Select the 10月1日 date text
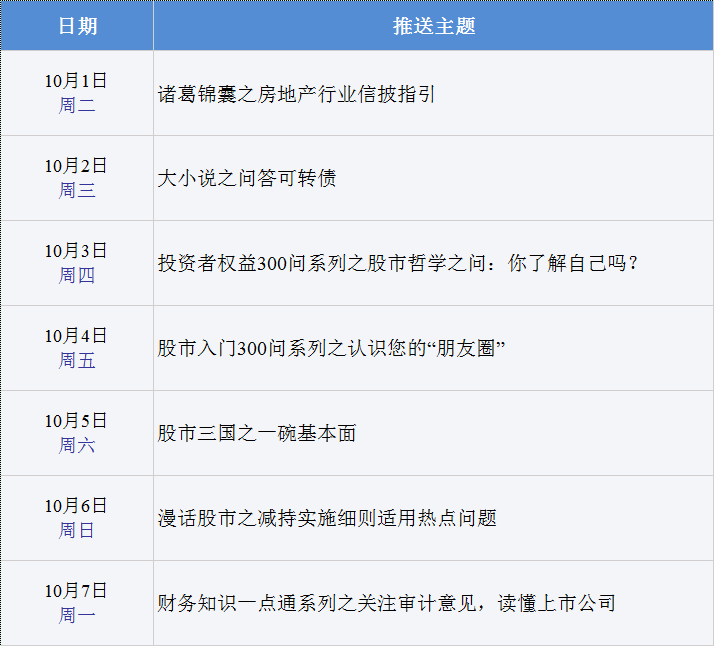This screenshot has width=714, height=646. (x=76, y=81)
